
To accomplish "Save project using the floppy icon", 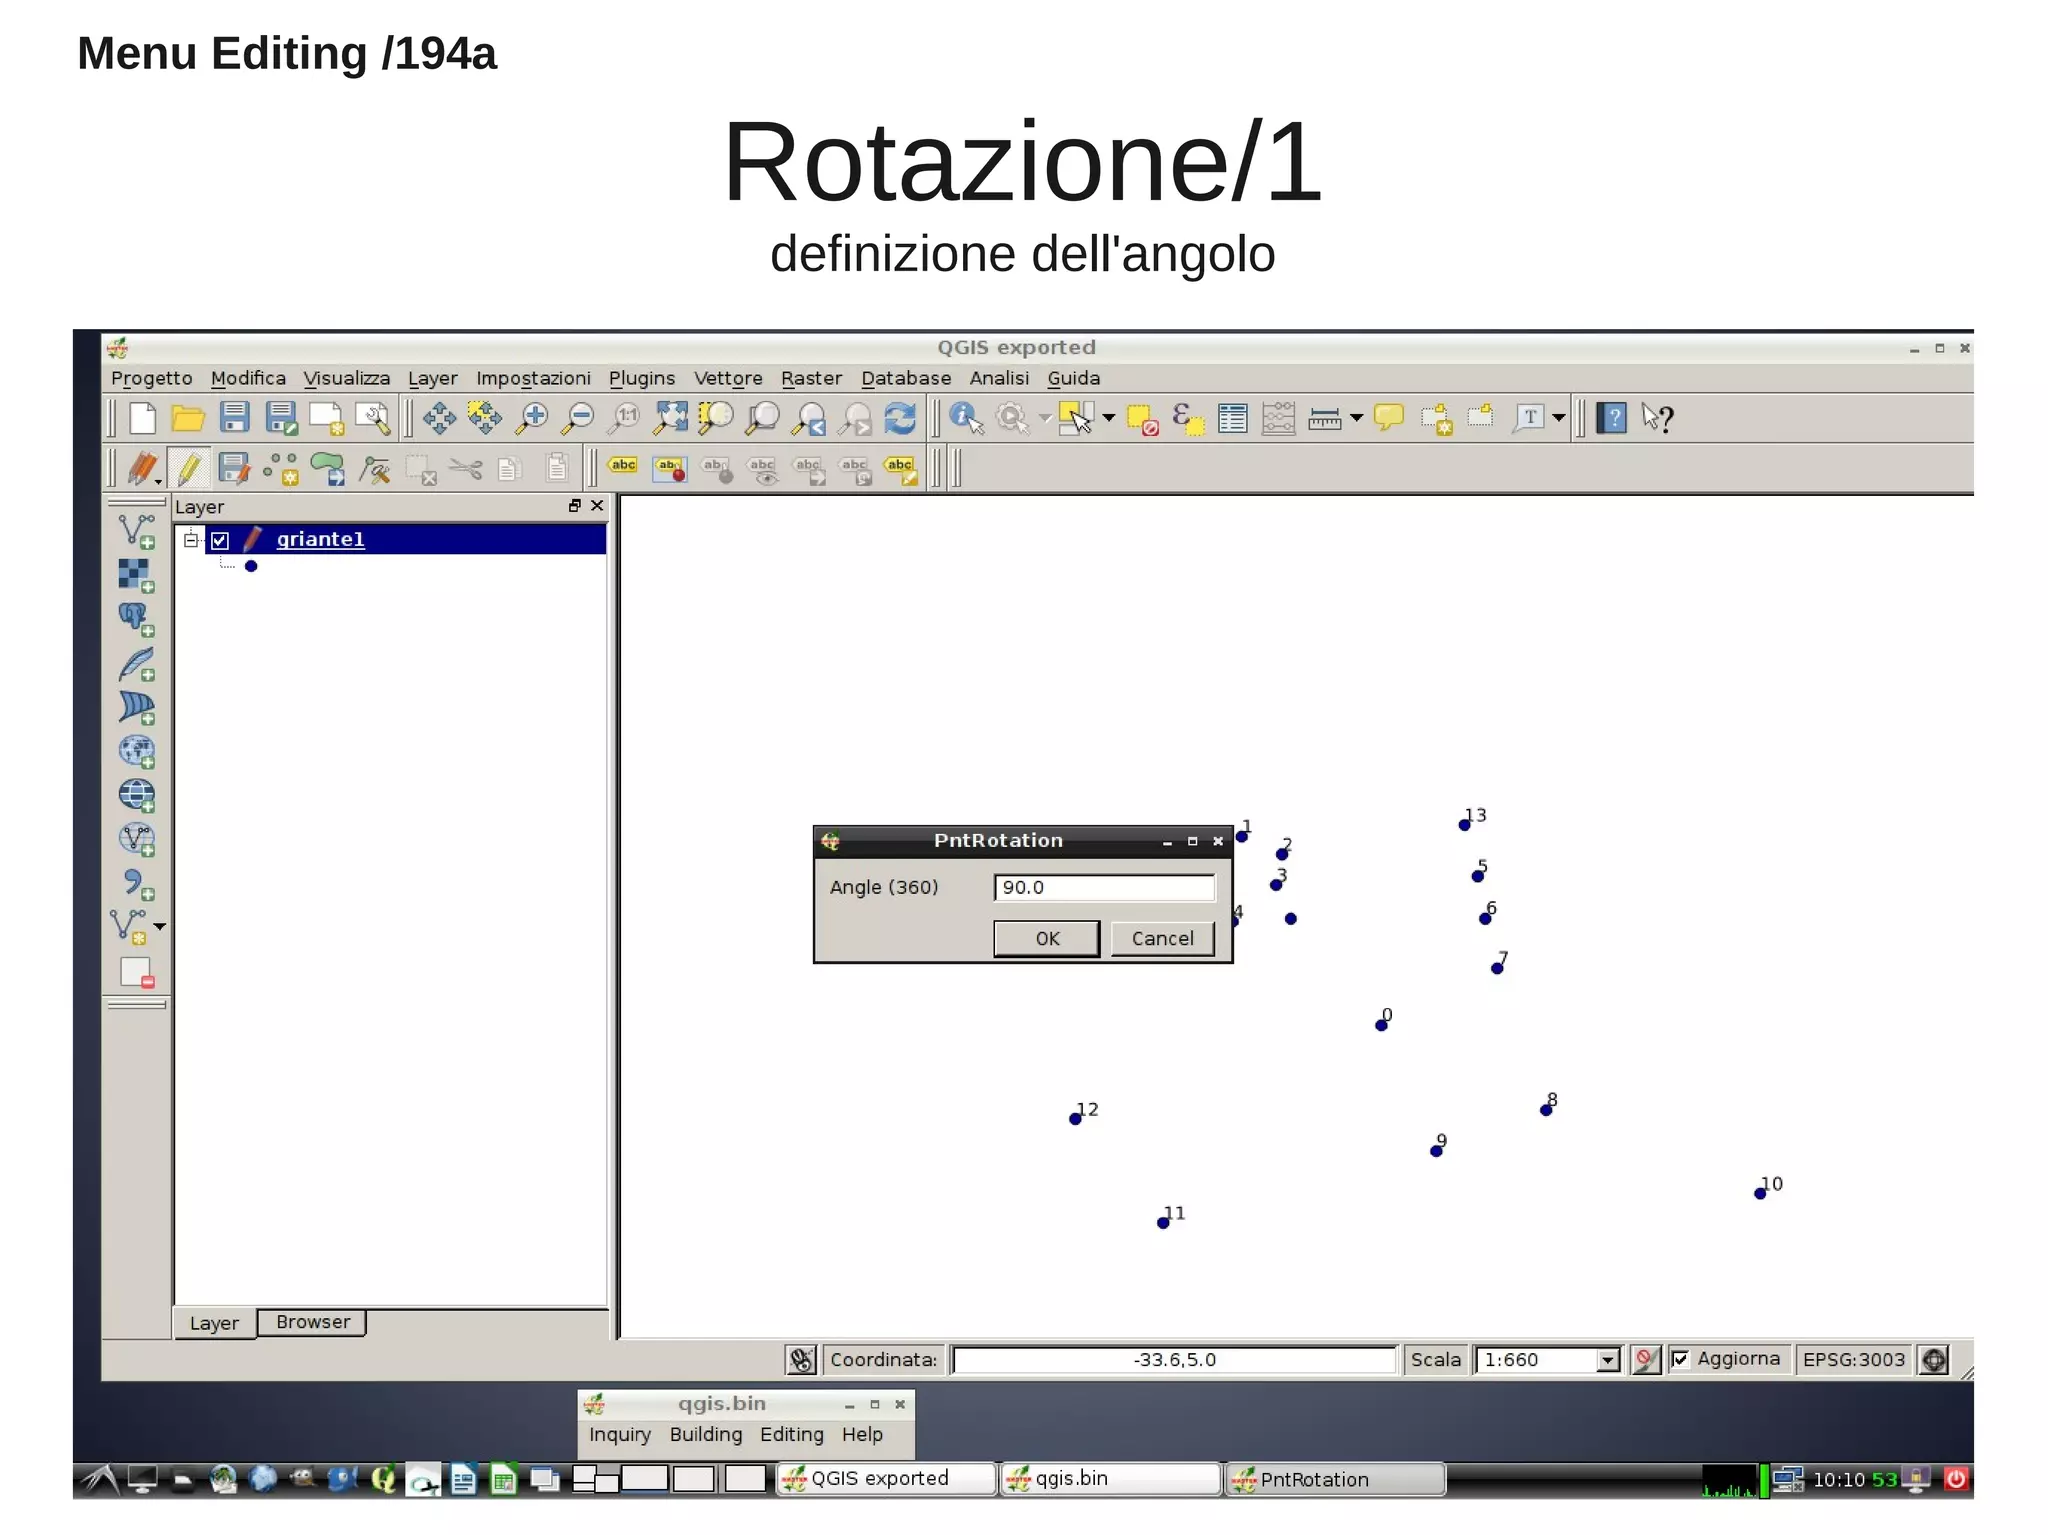I will tap(234, 417).
